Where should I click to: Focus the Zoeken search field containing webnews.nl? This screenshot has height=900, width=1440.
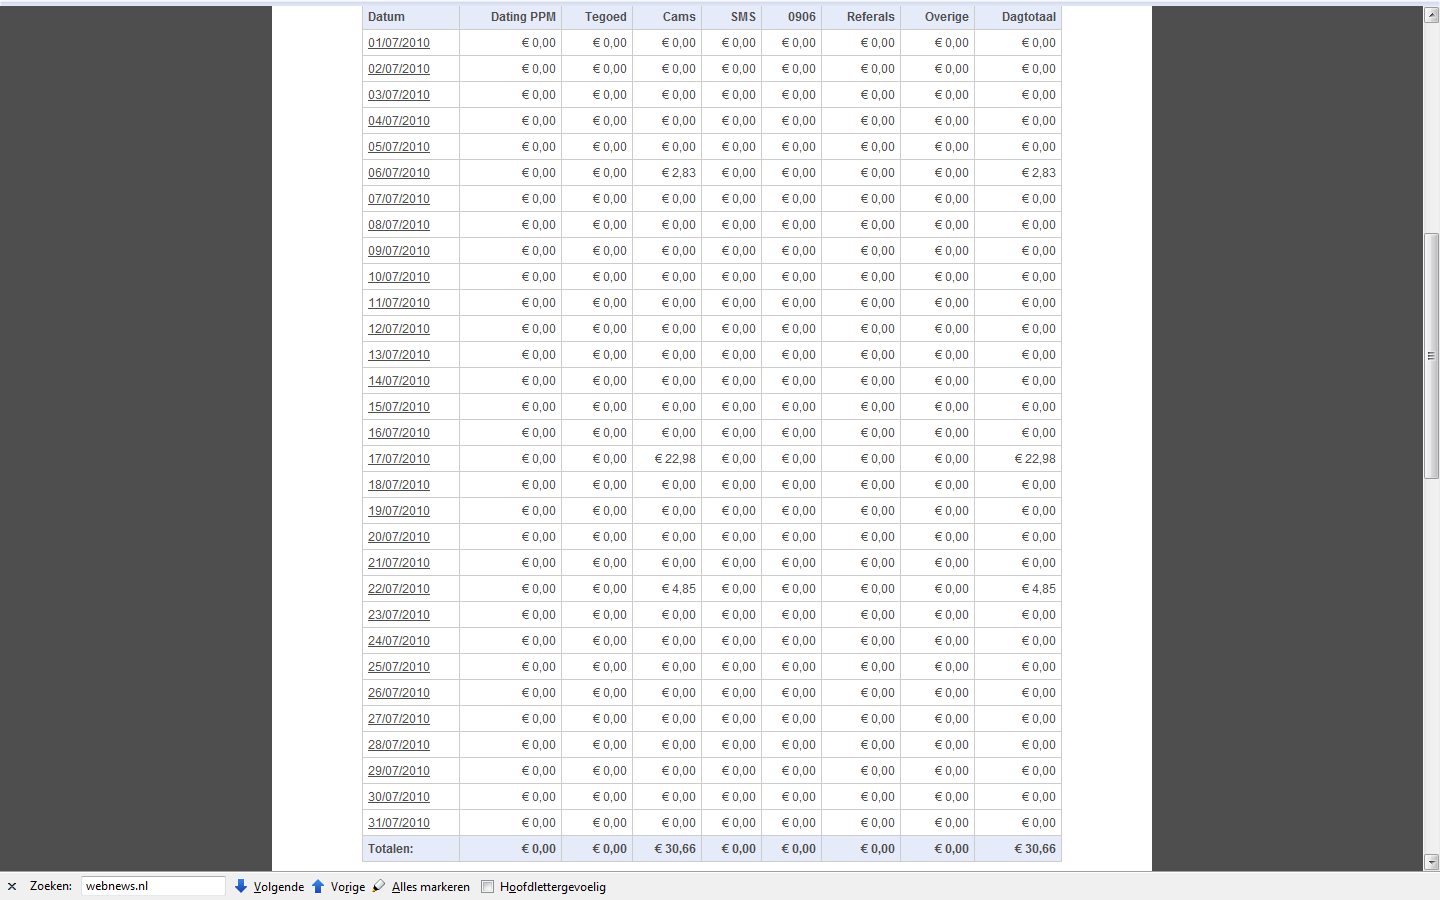tap(153, 886)
